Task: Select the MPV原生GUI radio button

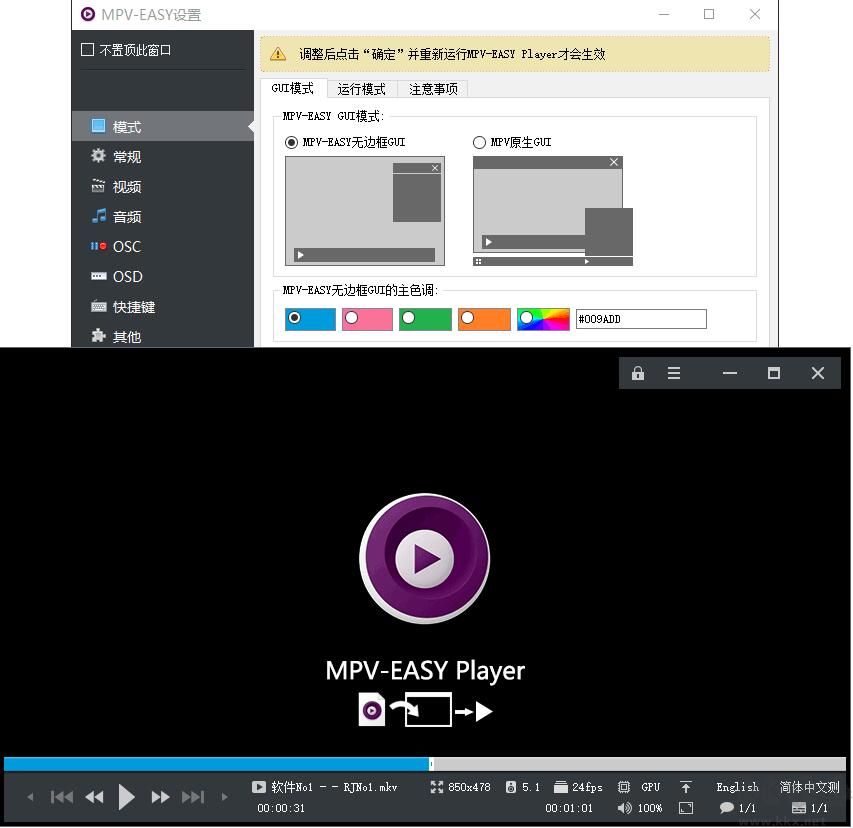Action: point(479,142)
